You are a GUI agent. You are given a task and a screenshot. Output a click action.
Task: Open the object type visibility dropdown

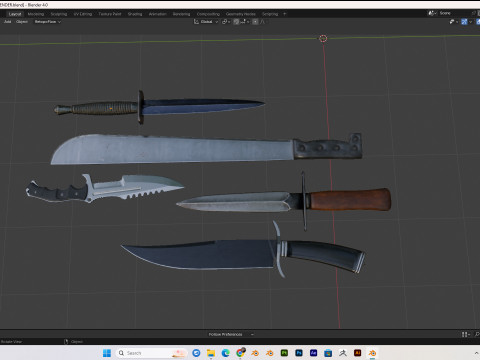[x=454, y=22]
